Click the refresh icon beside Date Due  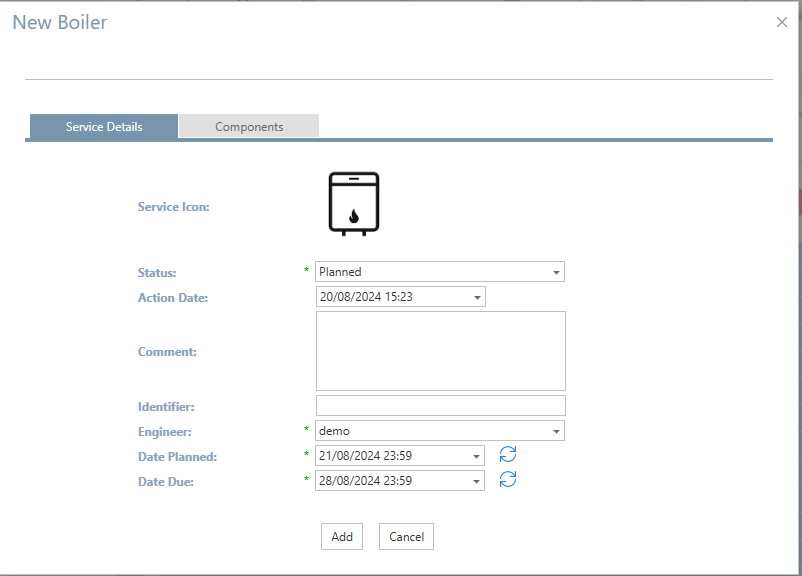point(508,479)
